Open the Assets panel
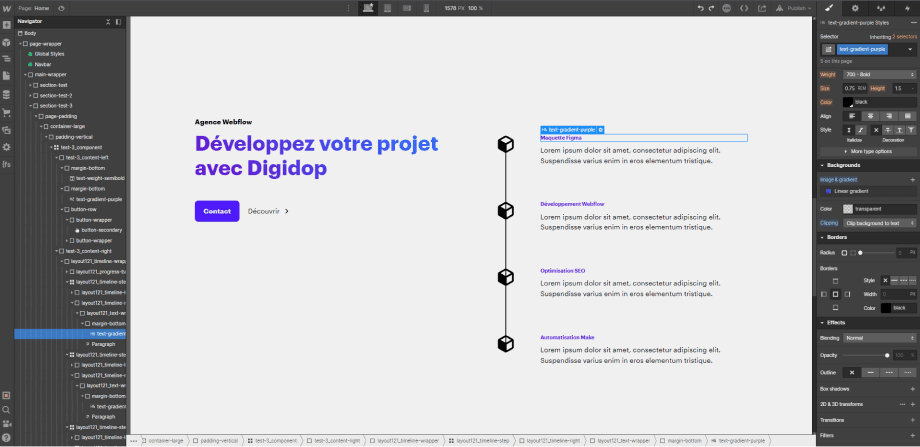 pyautogui.click(x=6, y=130)
